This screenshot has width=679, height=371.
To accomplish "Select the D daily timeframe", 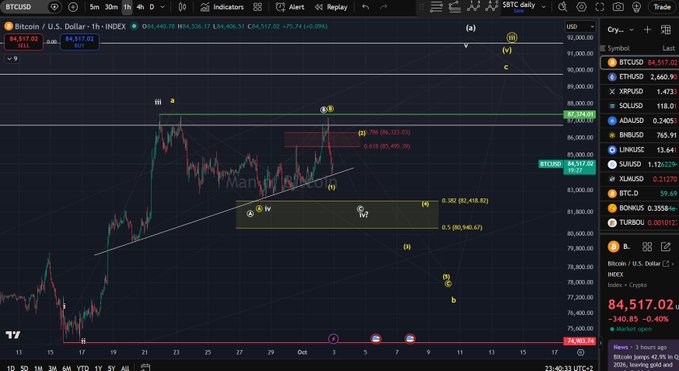I will pos(152,7).
